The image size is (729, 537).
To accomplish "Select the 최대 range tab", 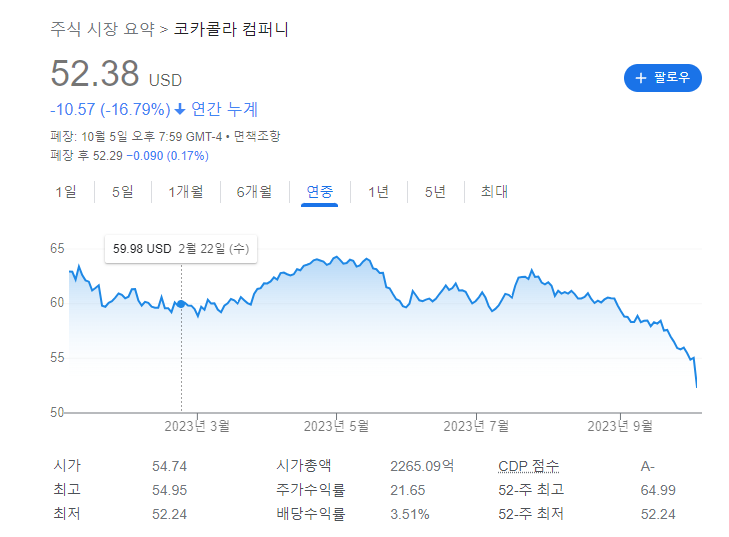I will [494, 192].
